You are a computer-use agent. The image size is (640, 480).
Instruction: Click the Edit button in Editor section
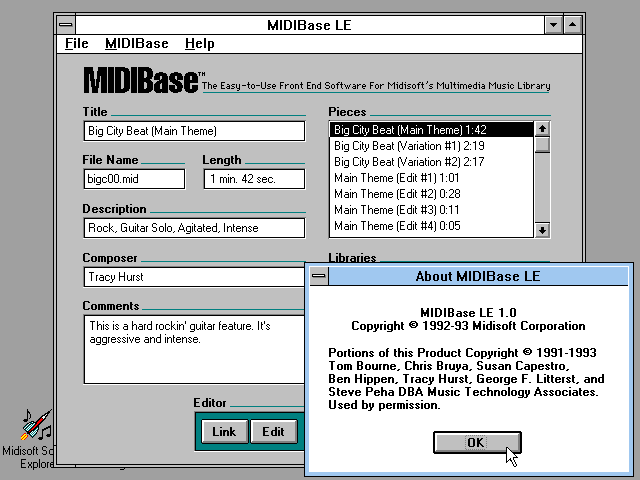click(x=273, y=431)
